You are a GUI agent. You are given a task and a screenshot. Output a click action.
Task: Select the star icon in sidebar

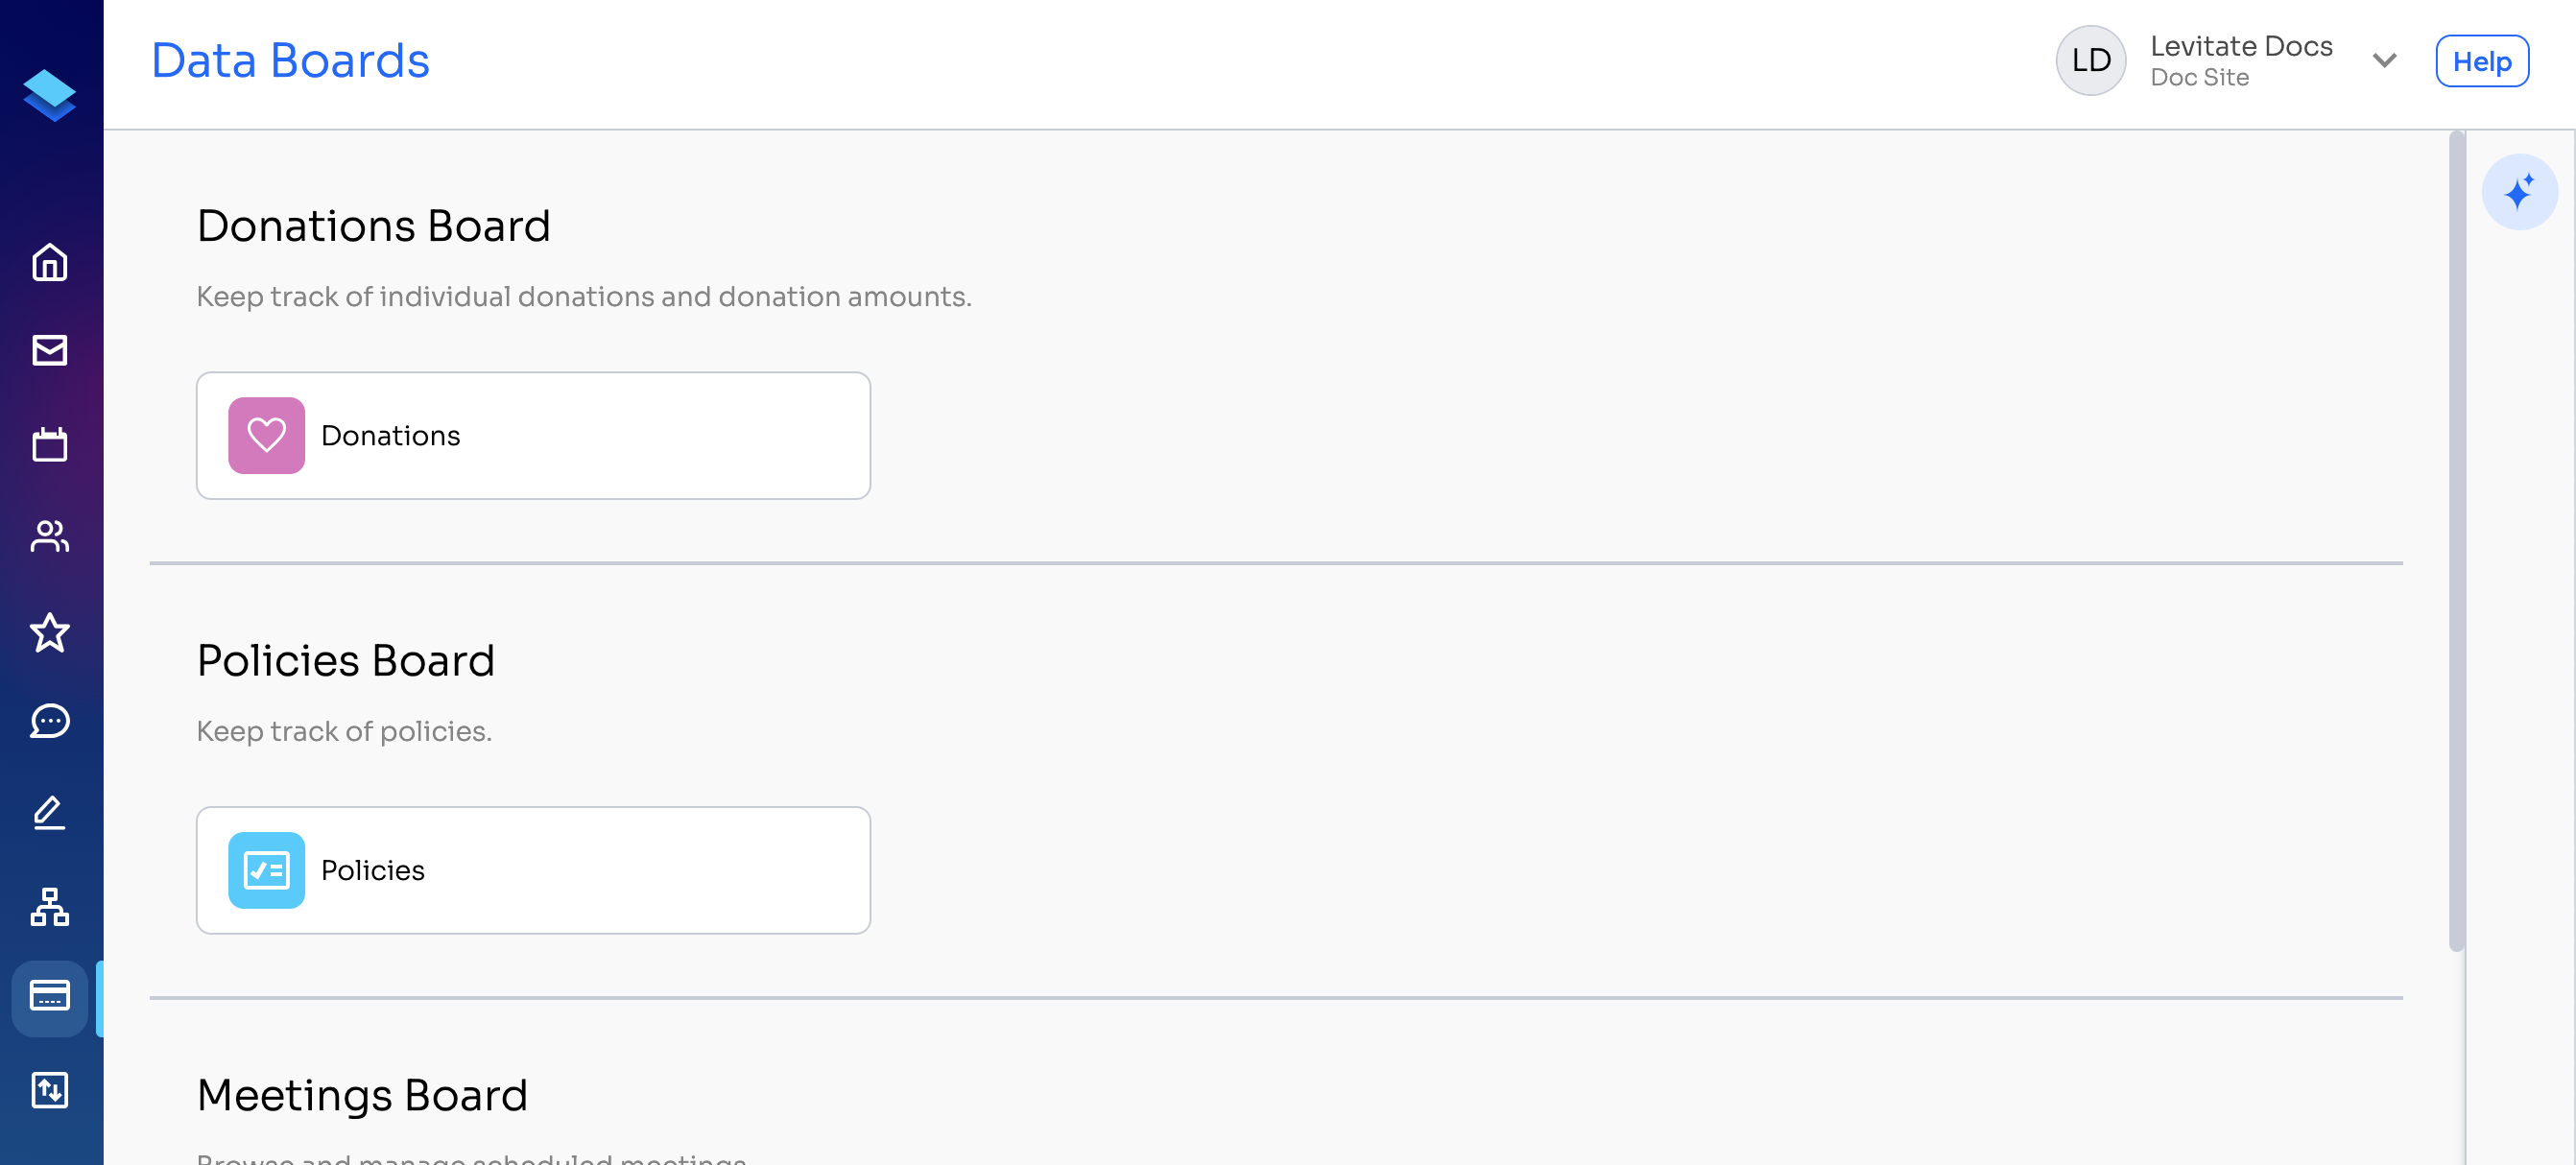click(49, 632)
